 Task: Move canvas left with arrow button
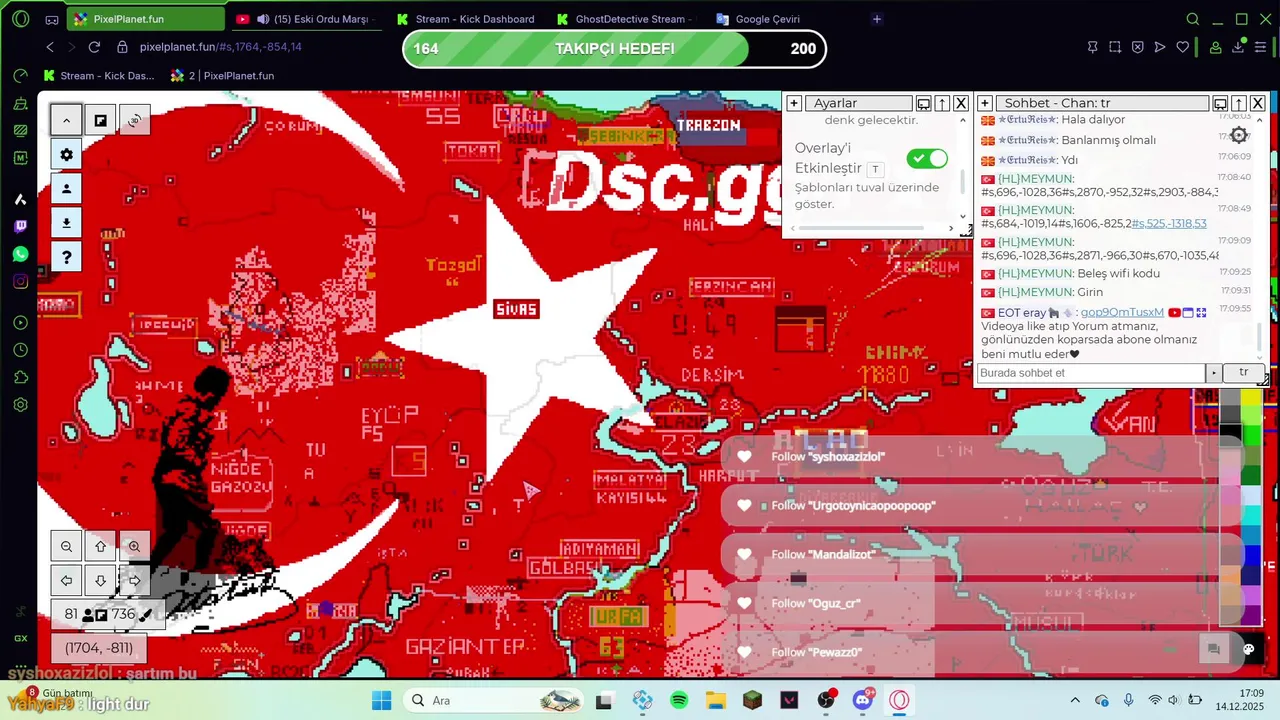pos(66,581)
